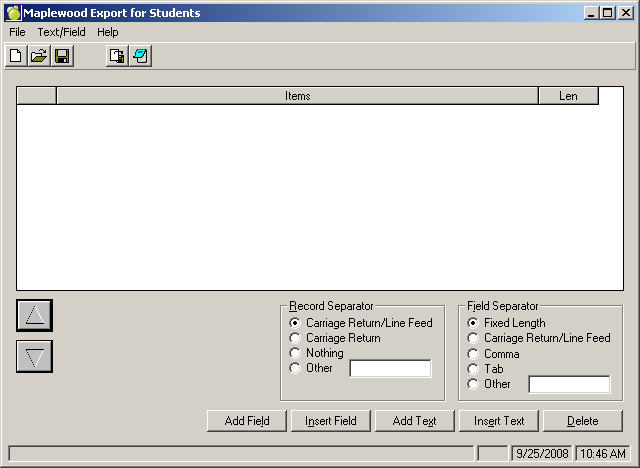Open the Help menu
The height and width of the screenshot is (468, 640).
(107, 32)
